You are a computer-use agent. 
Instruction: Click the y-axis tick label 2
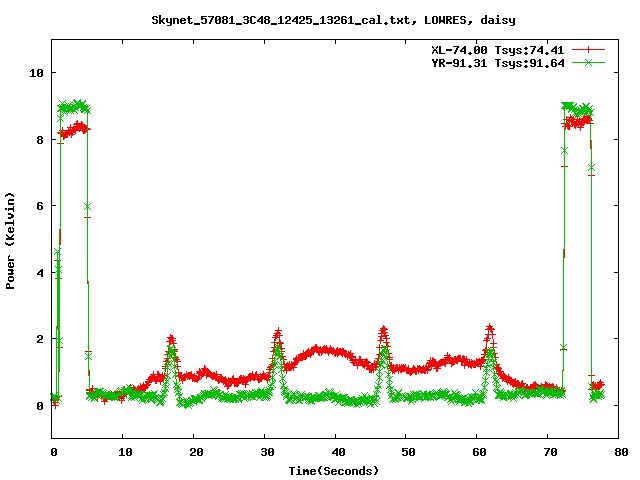[40, 339]
